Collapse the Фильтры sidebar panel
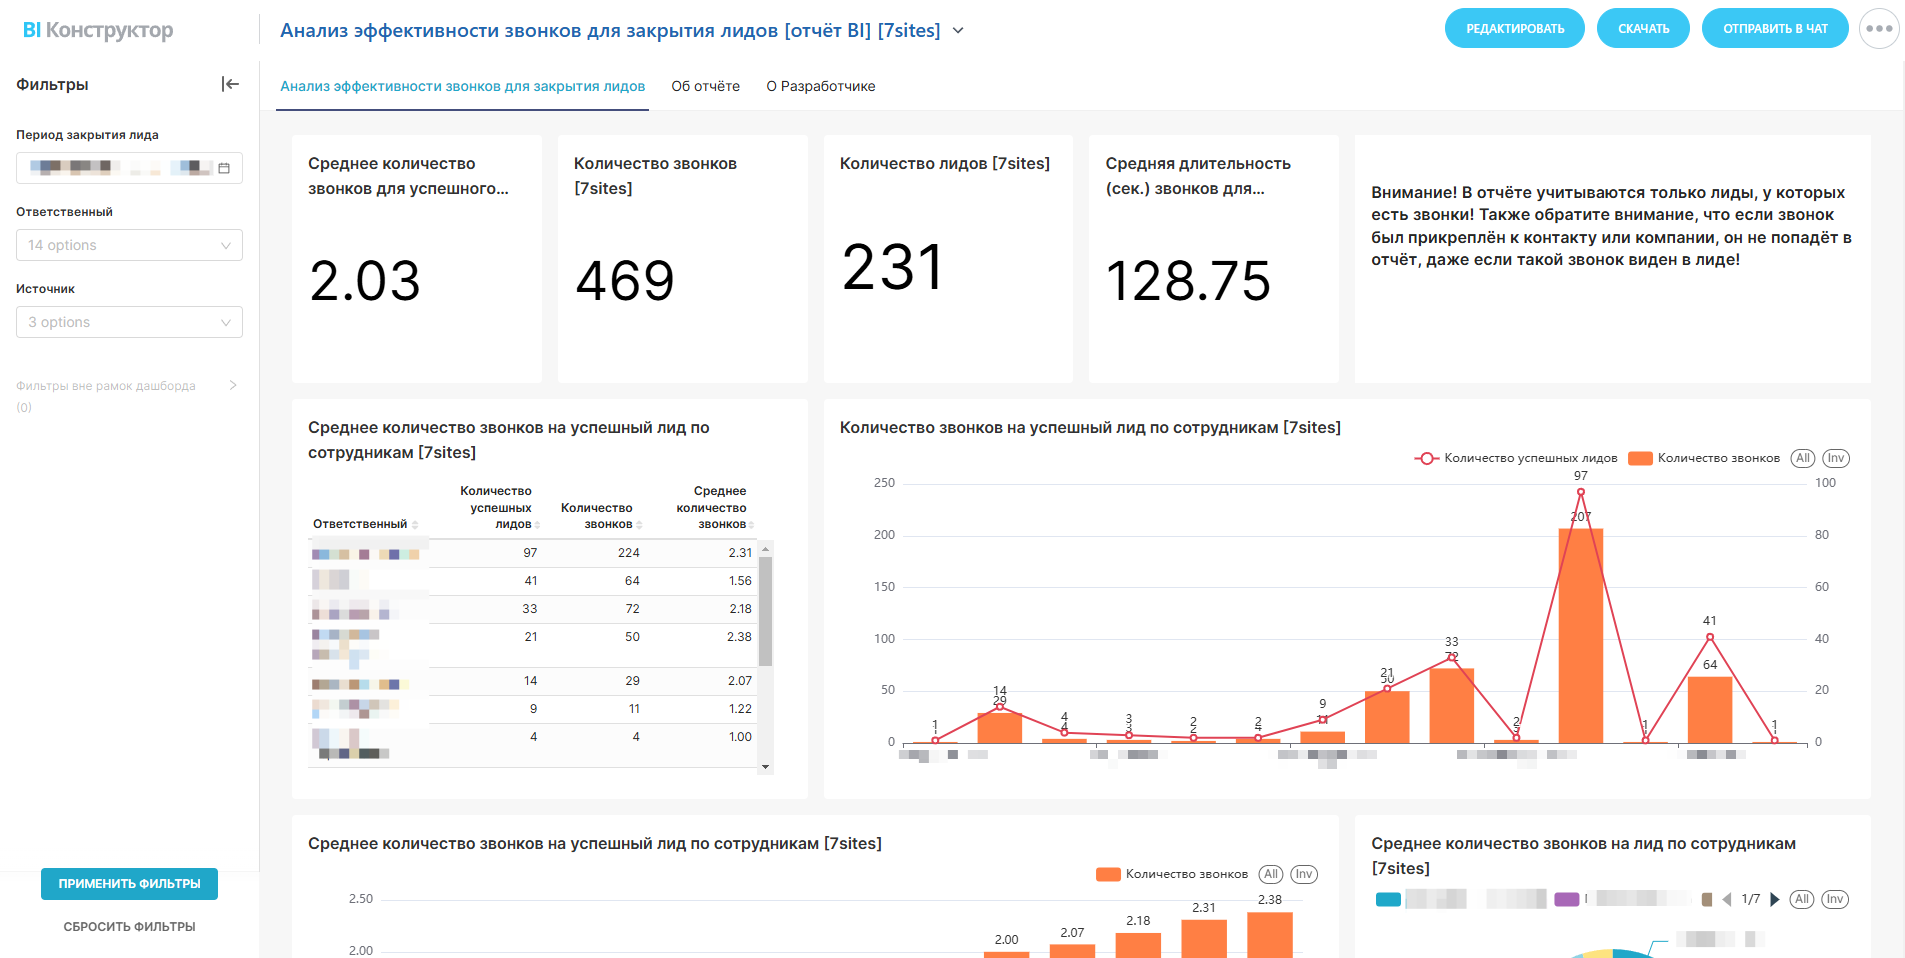The width and height of the screenshot is (1905, 958). click(230, 84)
